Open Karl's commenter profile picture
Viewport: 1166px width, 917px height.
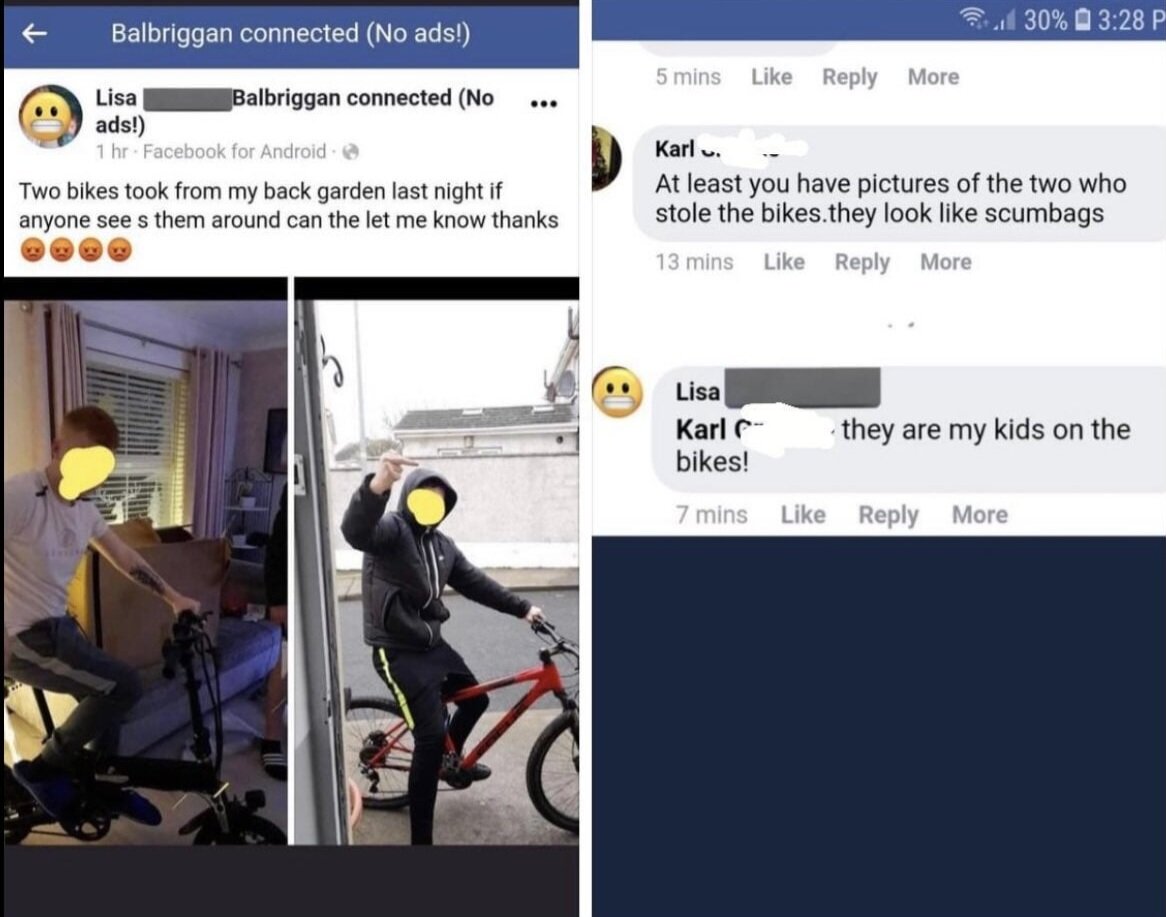coord(607,157)
